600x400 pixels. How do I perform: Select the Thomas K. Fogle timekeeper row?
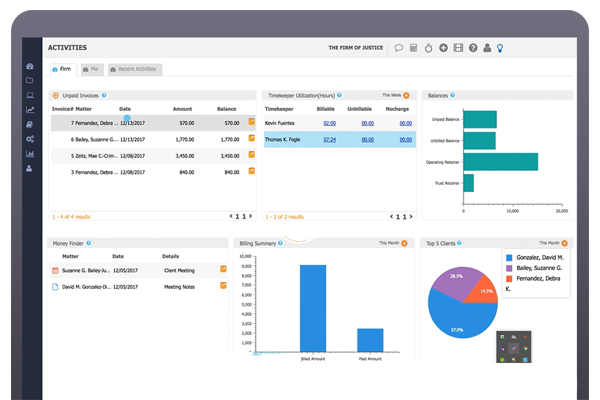(x=340, y=140)
